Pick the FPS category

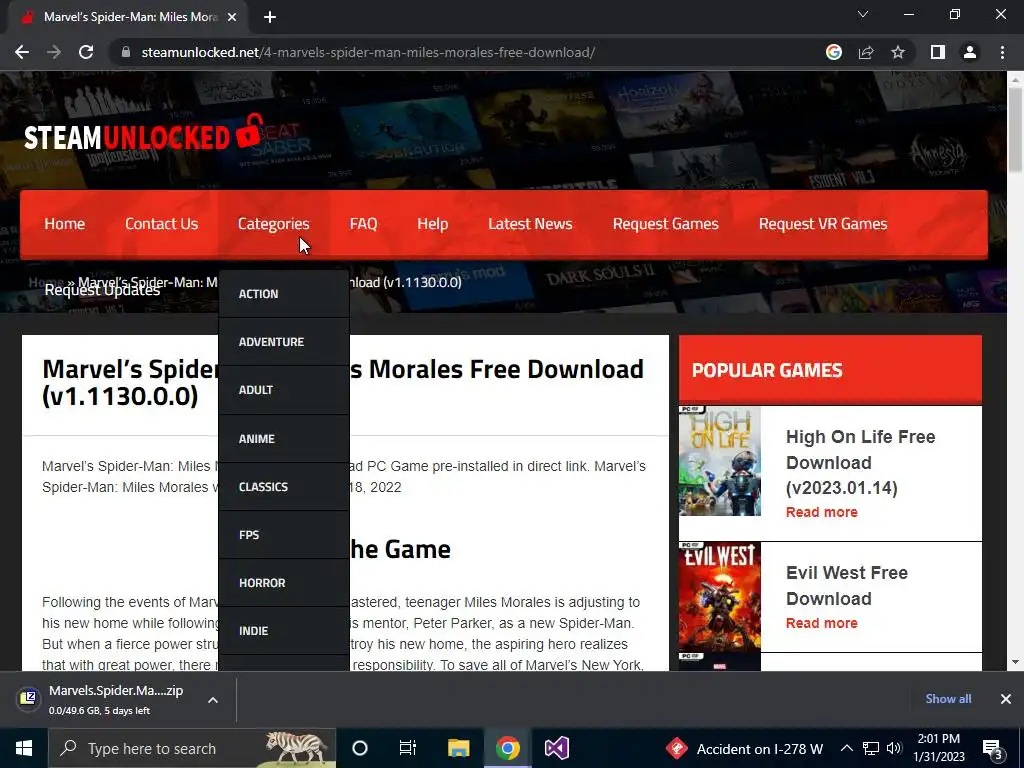coord(284,535)
